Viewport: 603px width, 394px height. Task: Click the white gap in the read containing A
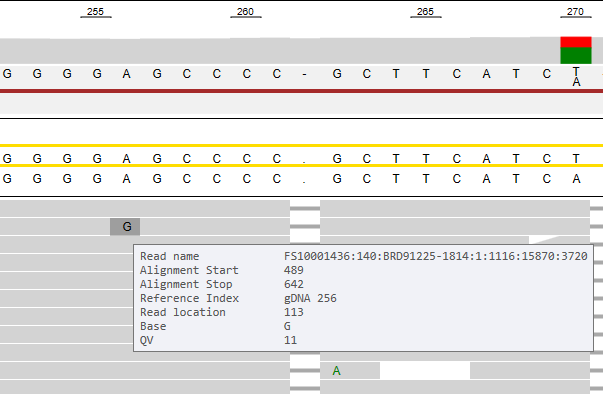[425, 371]
